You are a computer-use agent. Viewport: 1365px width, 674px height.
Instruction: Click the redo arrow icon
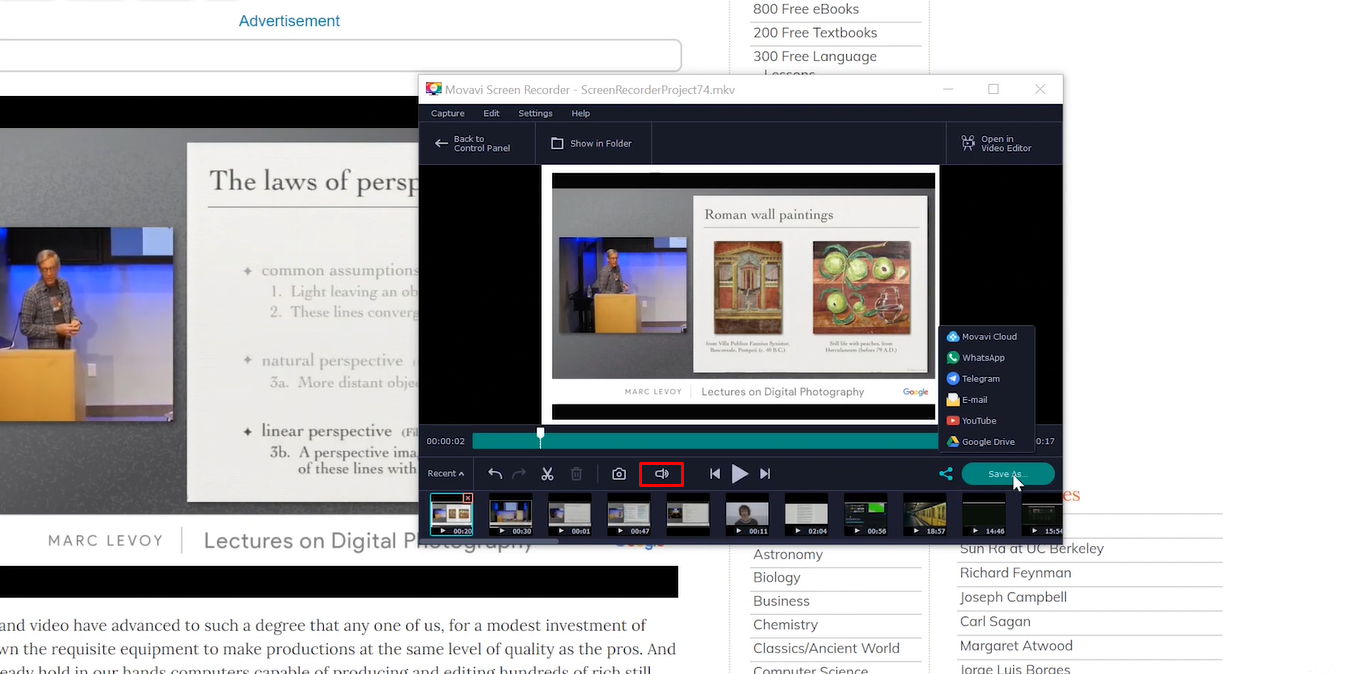click(518, 473)
